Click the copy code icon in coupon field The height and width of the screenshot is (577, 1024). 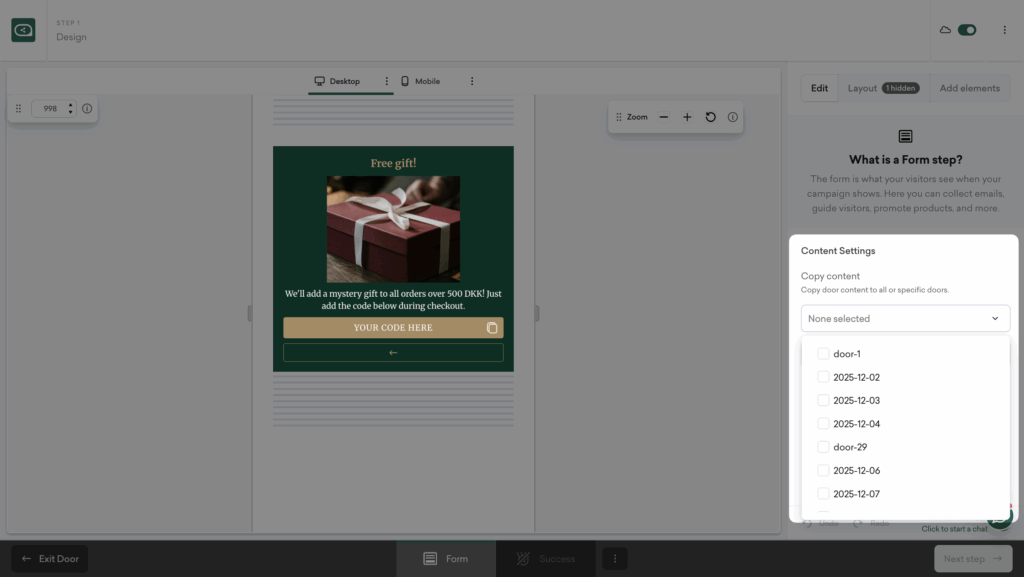pyautogui.click(x=491, y=328)
